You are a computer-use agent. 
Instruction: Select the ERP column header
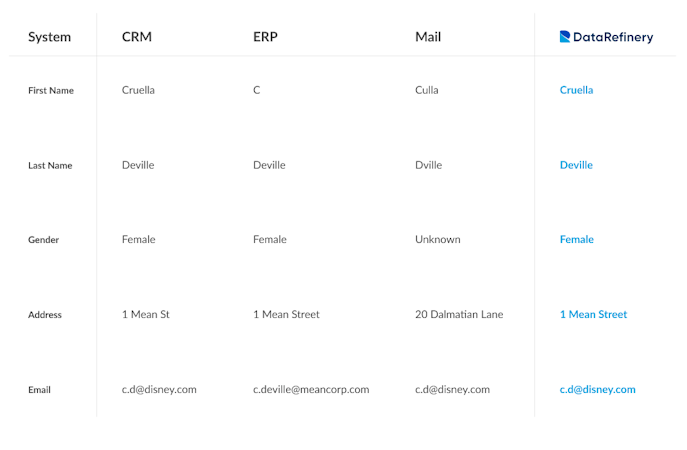coord(265,37)
